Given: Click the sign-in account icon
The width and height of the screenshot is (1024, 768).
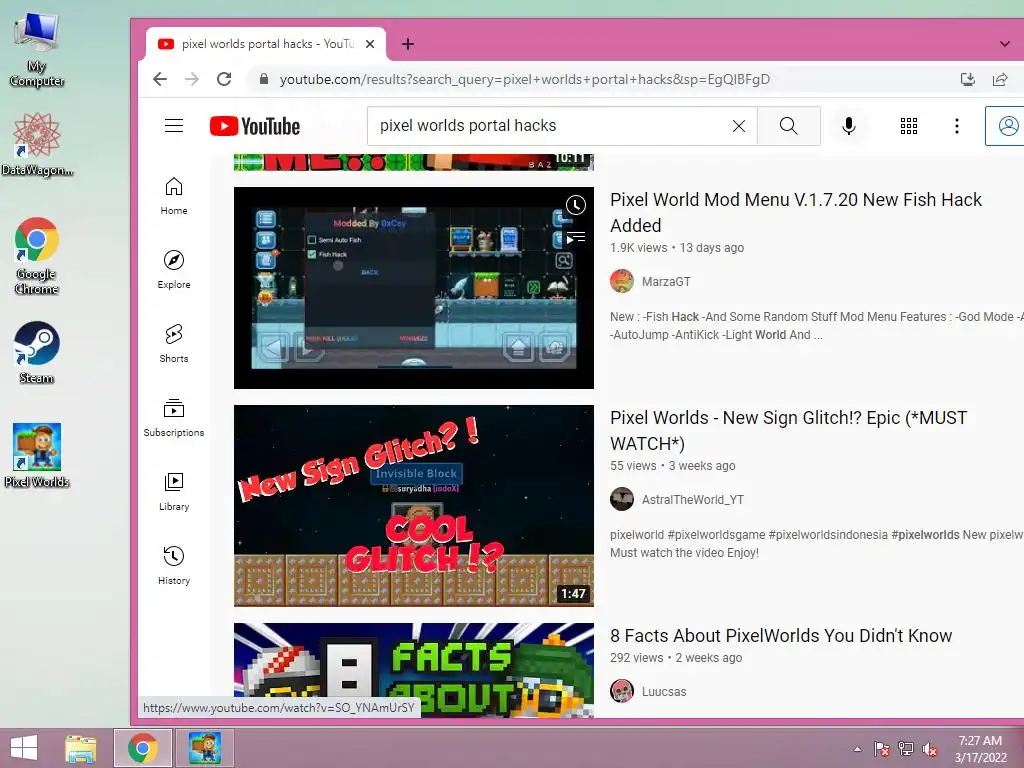Looking at the screenshot, I should 1008,126.
